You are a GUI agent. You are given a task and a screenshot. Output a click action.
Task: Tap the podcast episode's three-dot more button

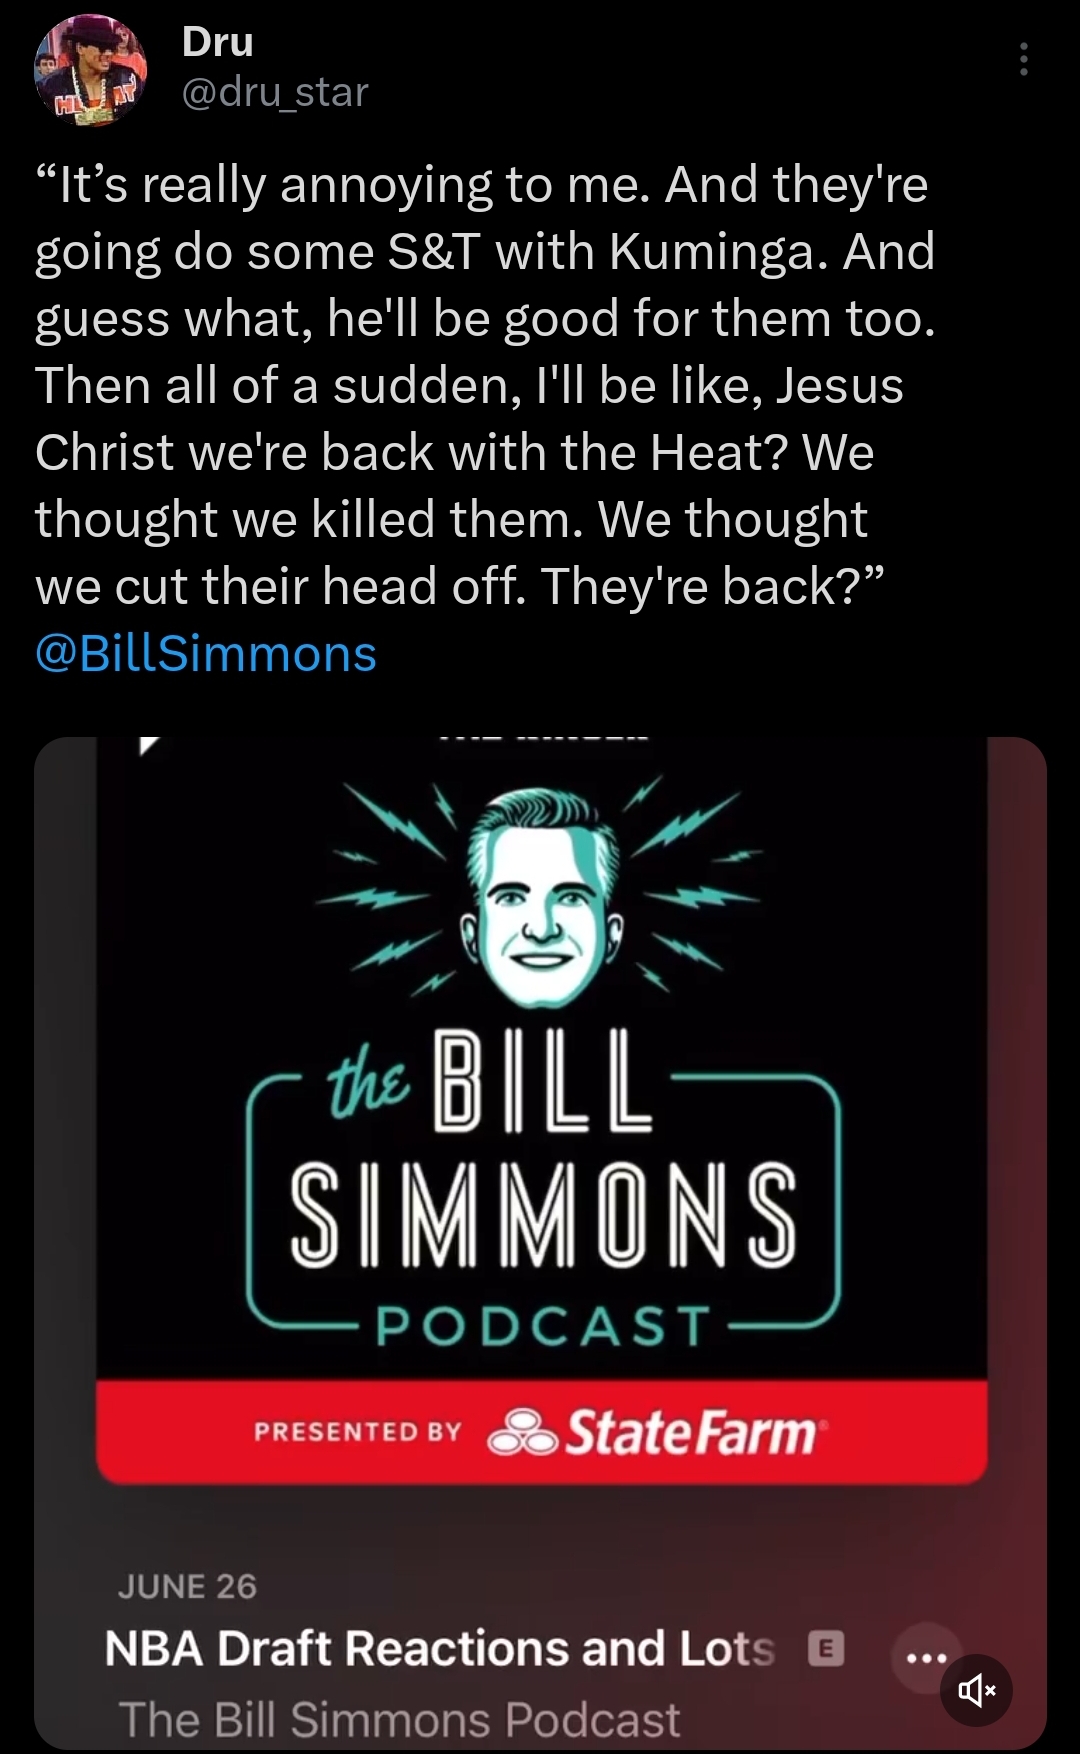[x=925, y=1657]
